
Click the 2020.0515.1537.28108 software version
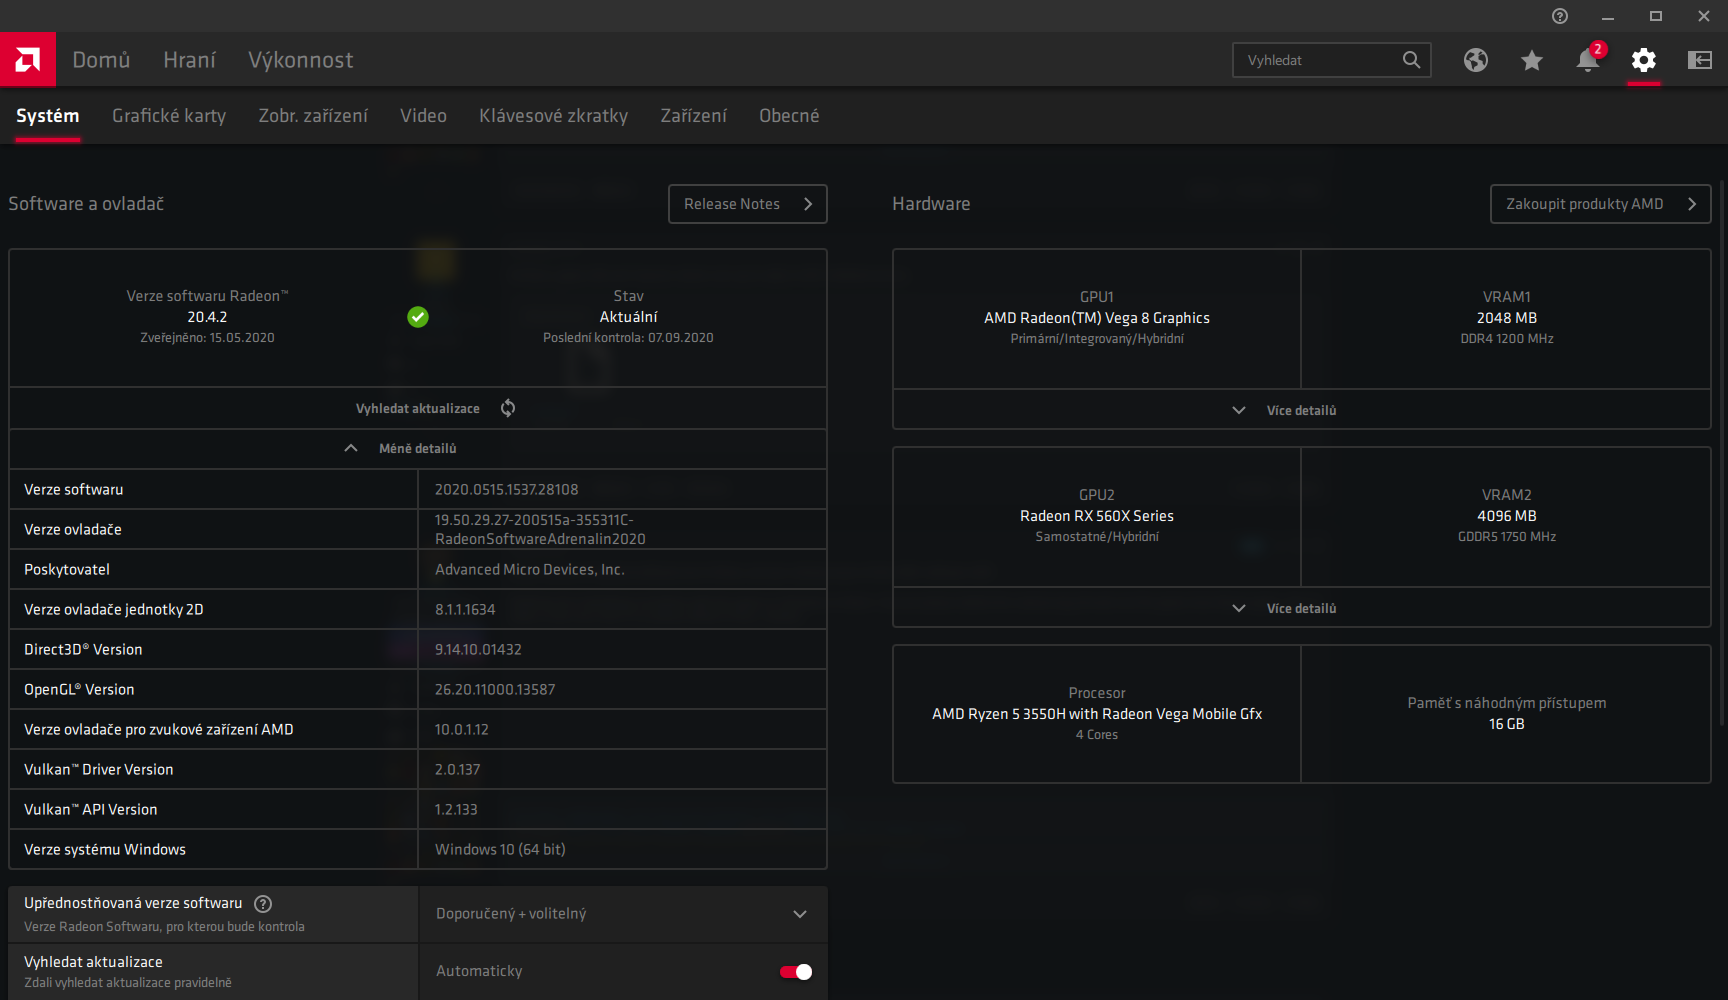(506, 489)
